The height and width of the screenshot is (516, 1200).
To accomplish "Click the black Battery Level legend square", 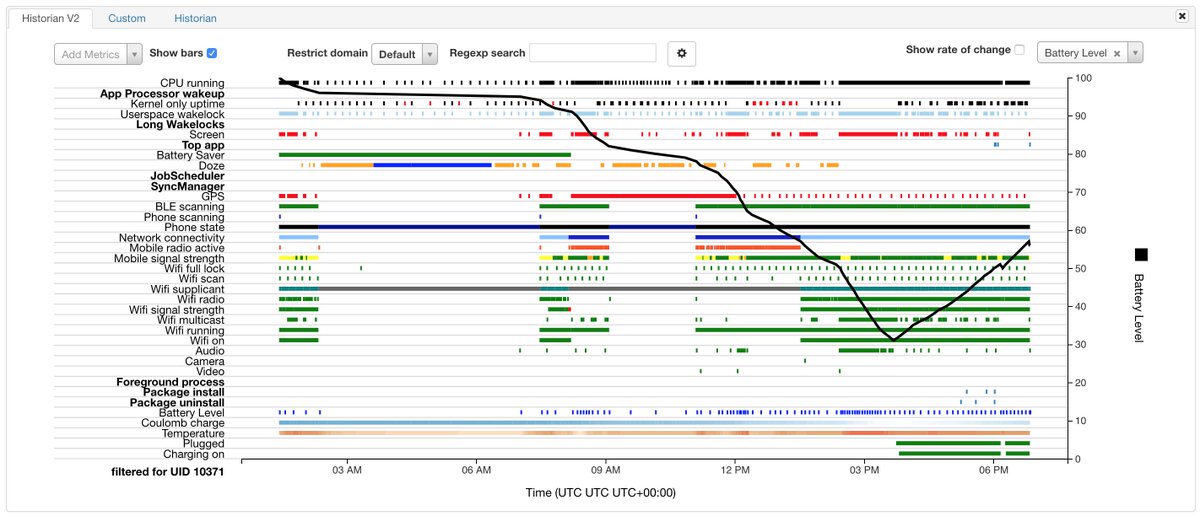I will (x=1141, y=255).
